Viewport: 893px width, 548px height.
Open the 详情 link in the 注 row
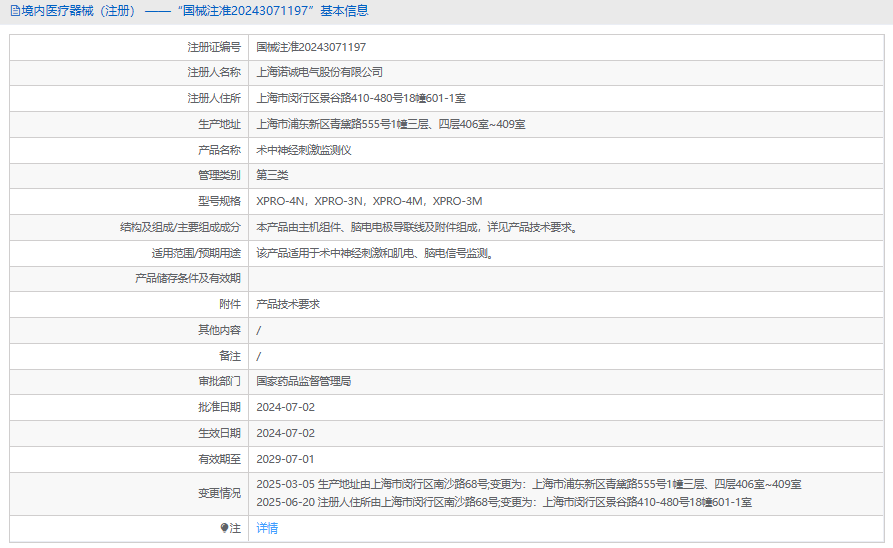pos(267,528)
